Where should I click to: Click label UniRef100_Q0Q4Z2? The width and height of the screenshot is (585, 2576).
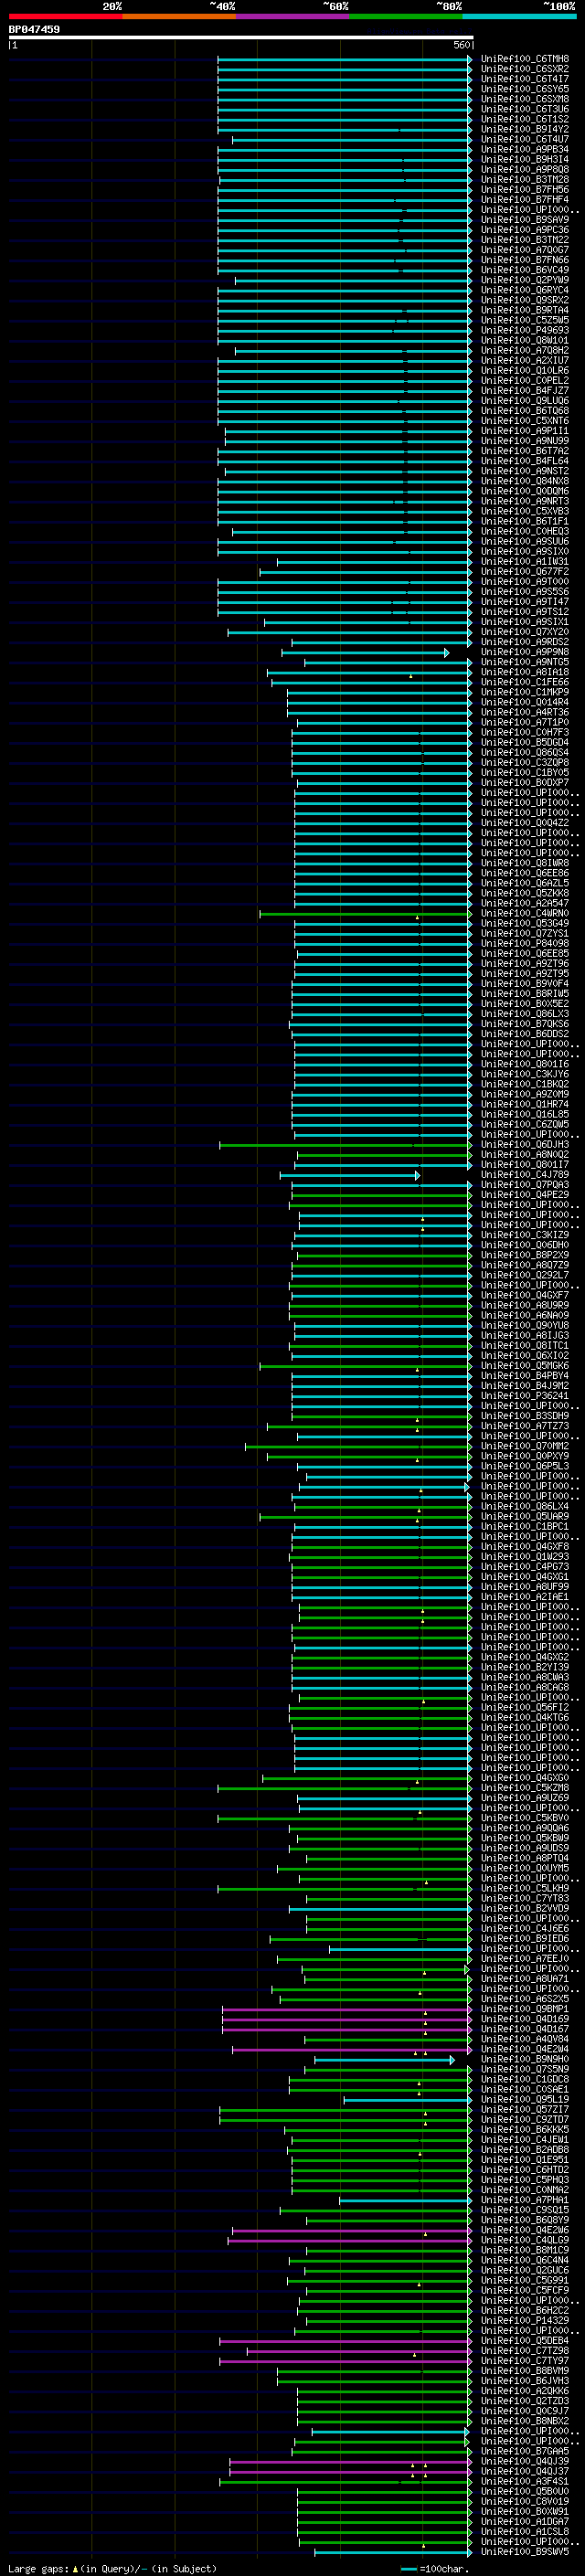[x=525, y=823]
